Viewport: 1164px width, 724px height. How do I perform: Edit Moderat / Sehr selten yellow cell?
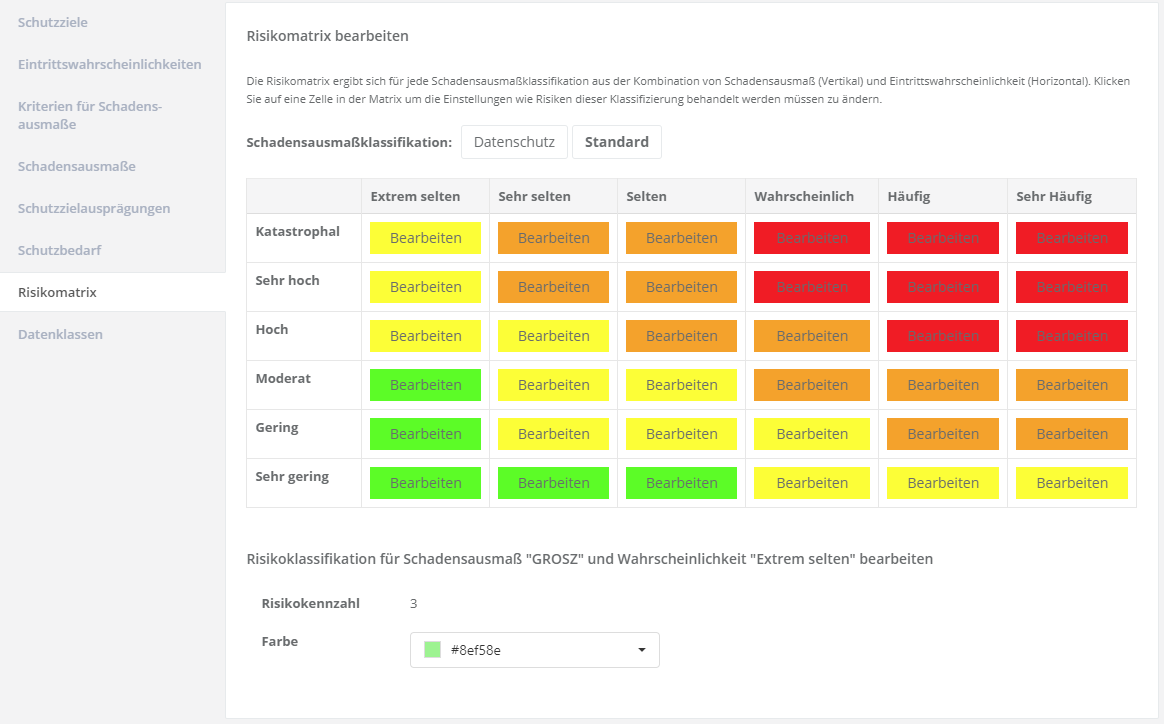(553, 385)
